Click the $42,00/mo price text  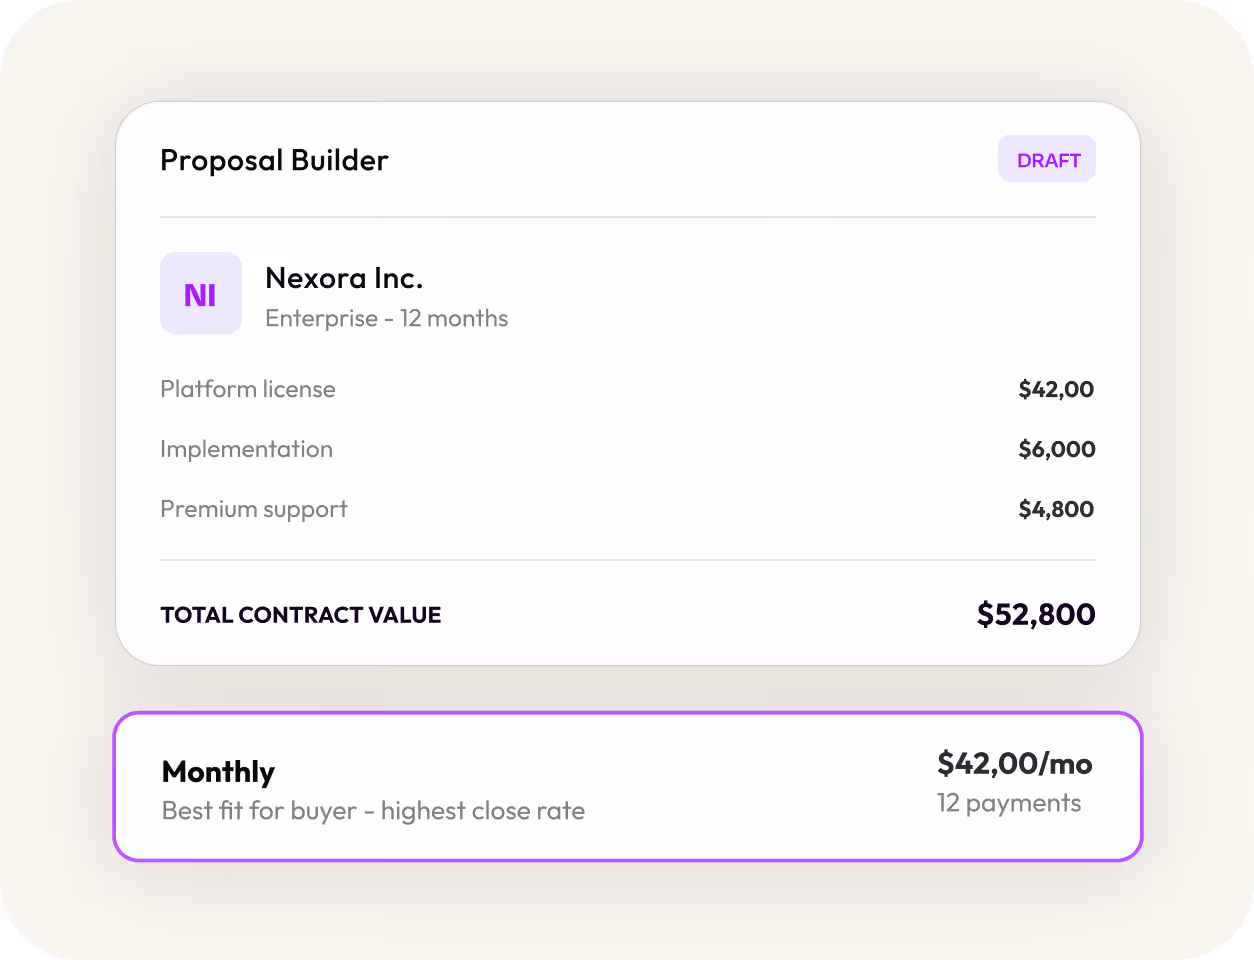tap(1015, 764)
